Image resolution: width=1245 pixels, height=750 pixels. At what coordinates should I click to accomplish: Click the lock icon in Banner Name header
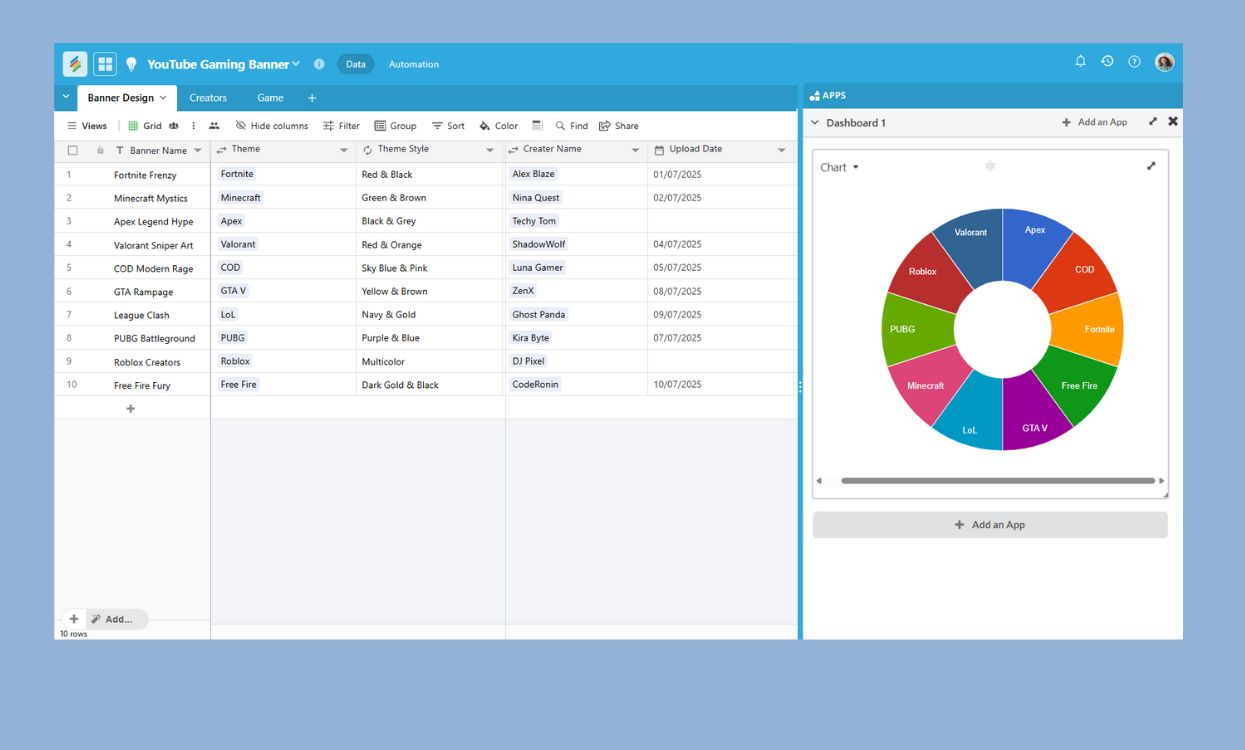pos(100,151)
